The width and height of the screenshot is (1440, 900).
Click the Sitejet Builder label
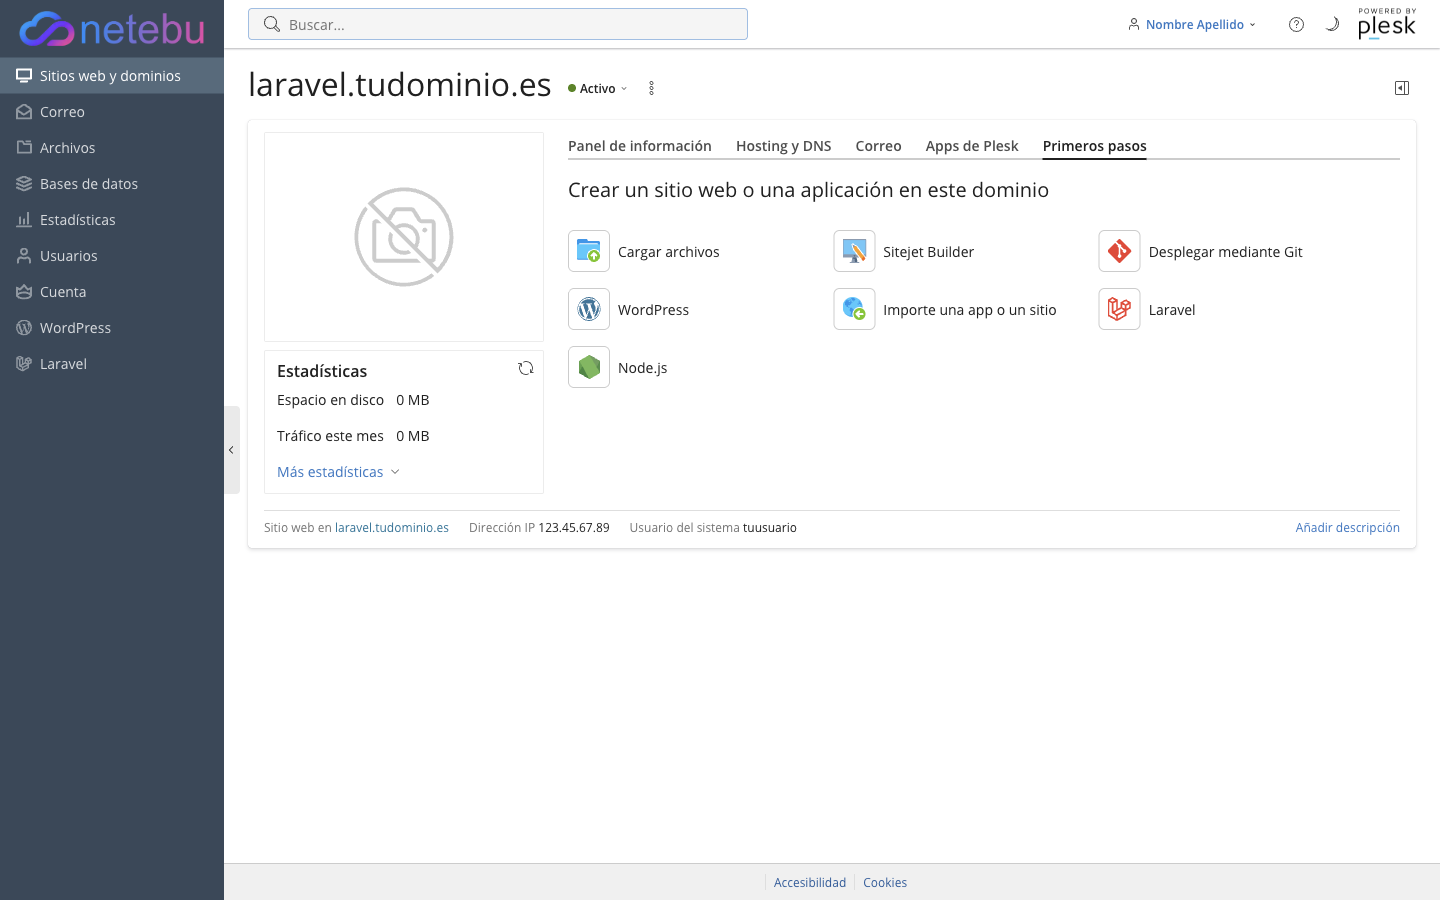pos(928,252)
